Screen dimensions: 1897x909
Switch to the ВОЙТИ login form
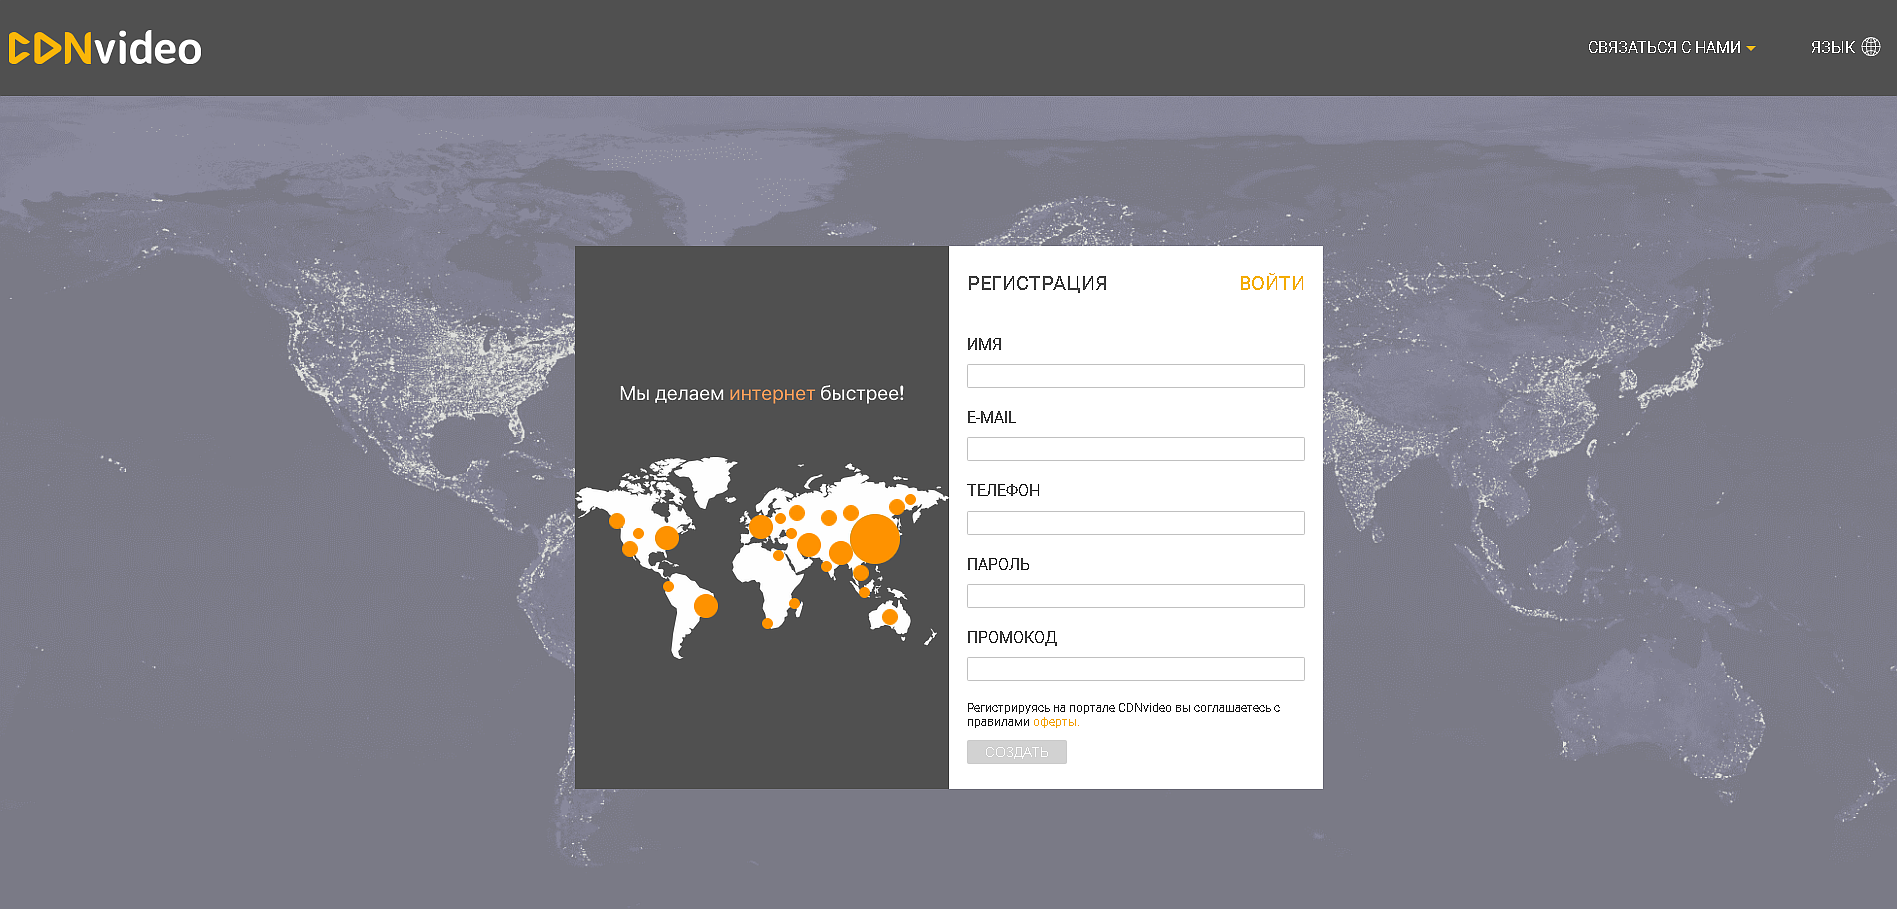tap(1271, 283)
